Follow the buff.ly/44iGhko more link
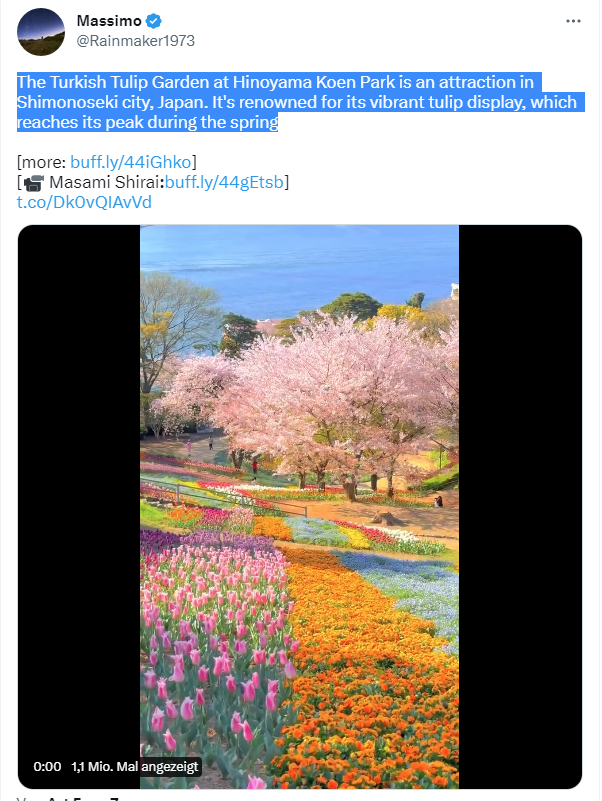 point(130,162)
